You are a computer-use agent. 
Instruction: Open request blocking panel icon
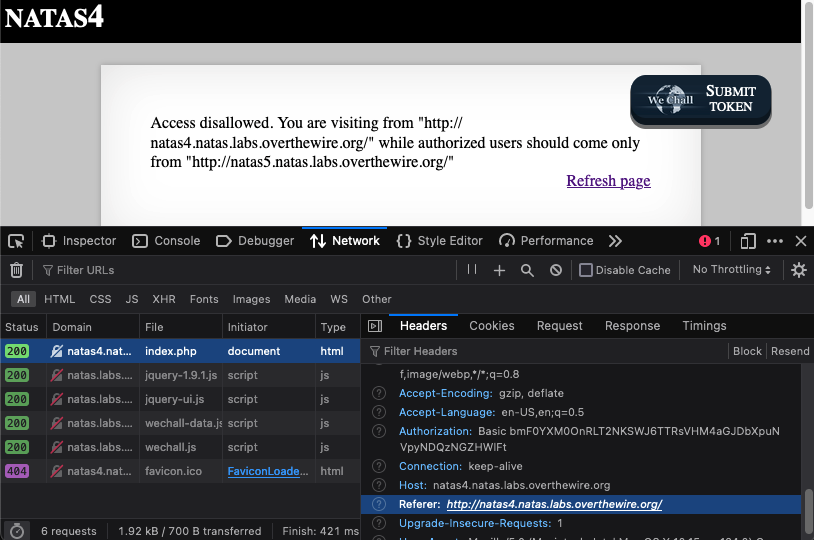[x=556, y=270]
